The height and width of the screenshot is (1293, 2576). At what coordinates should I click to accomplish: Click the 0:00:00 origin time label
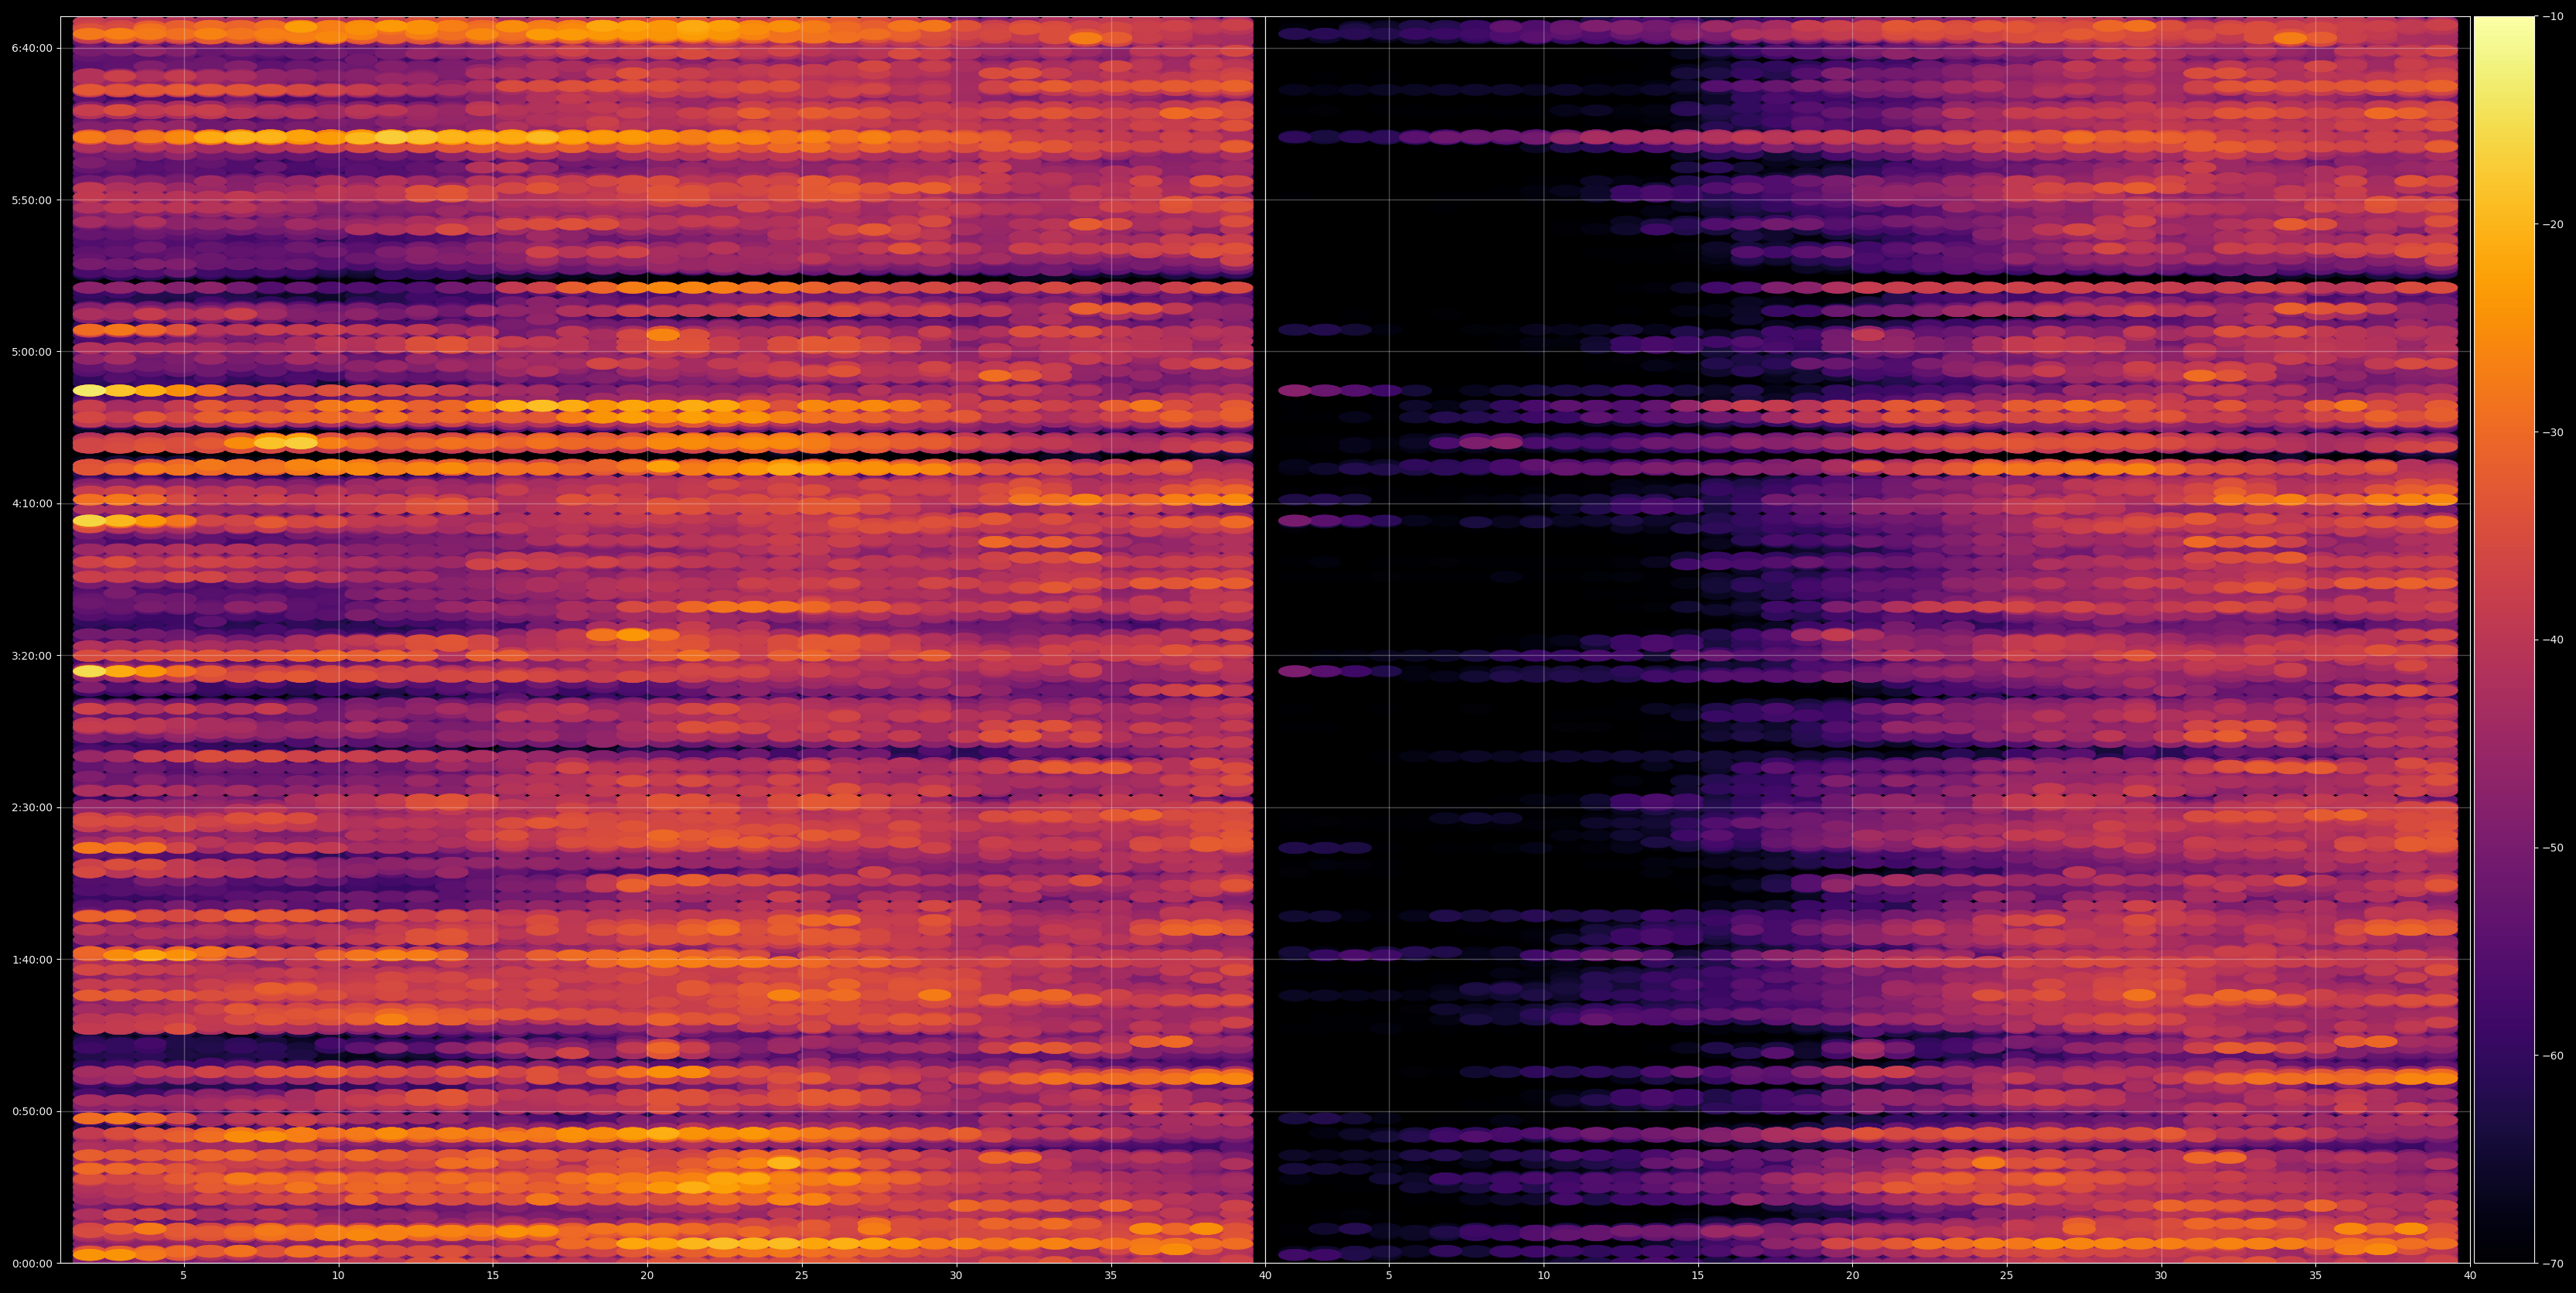[x=31, y=1264]
